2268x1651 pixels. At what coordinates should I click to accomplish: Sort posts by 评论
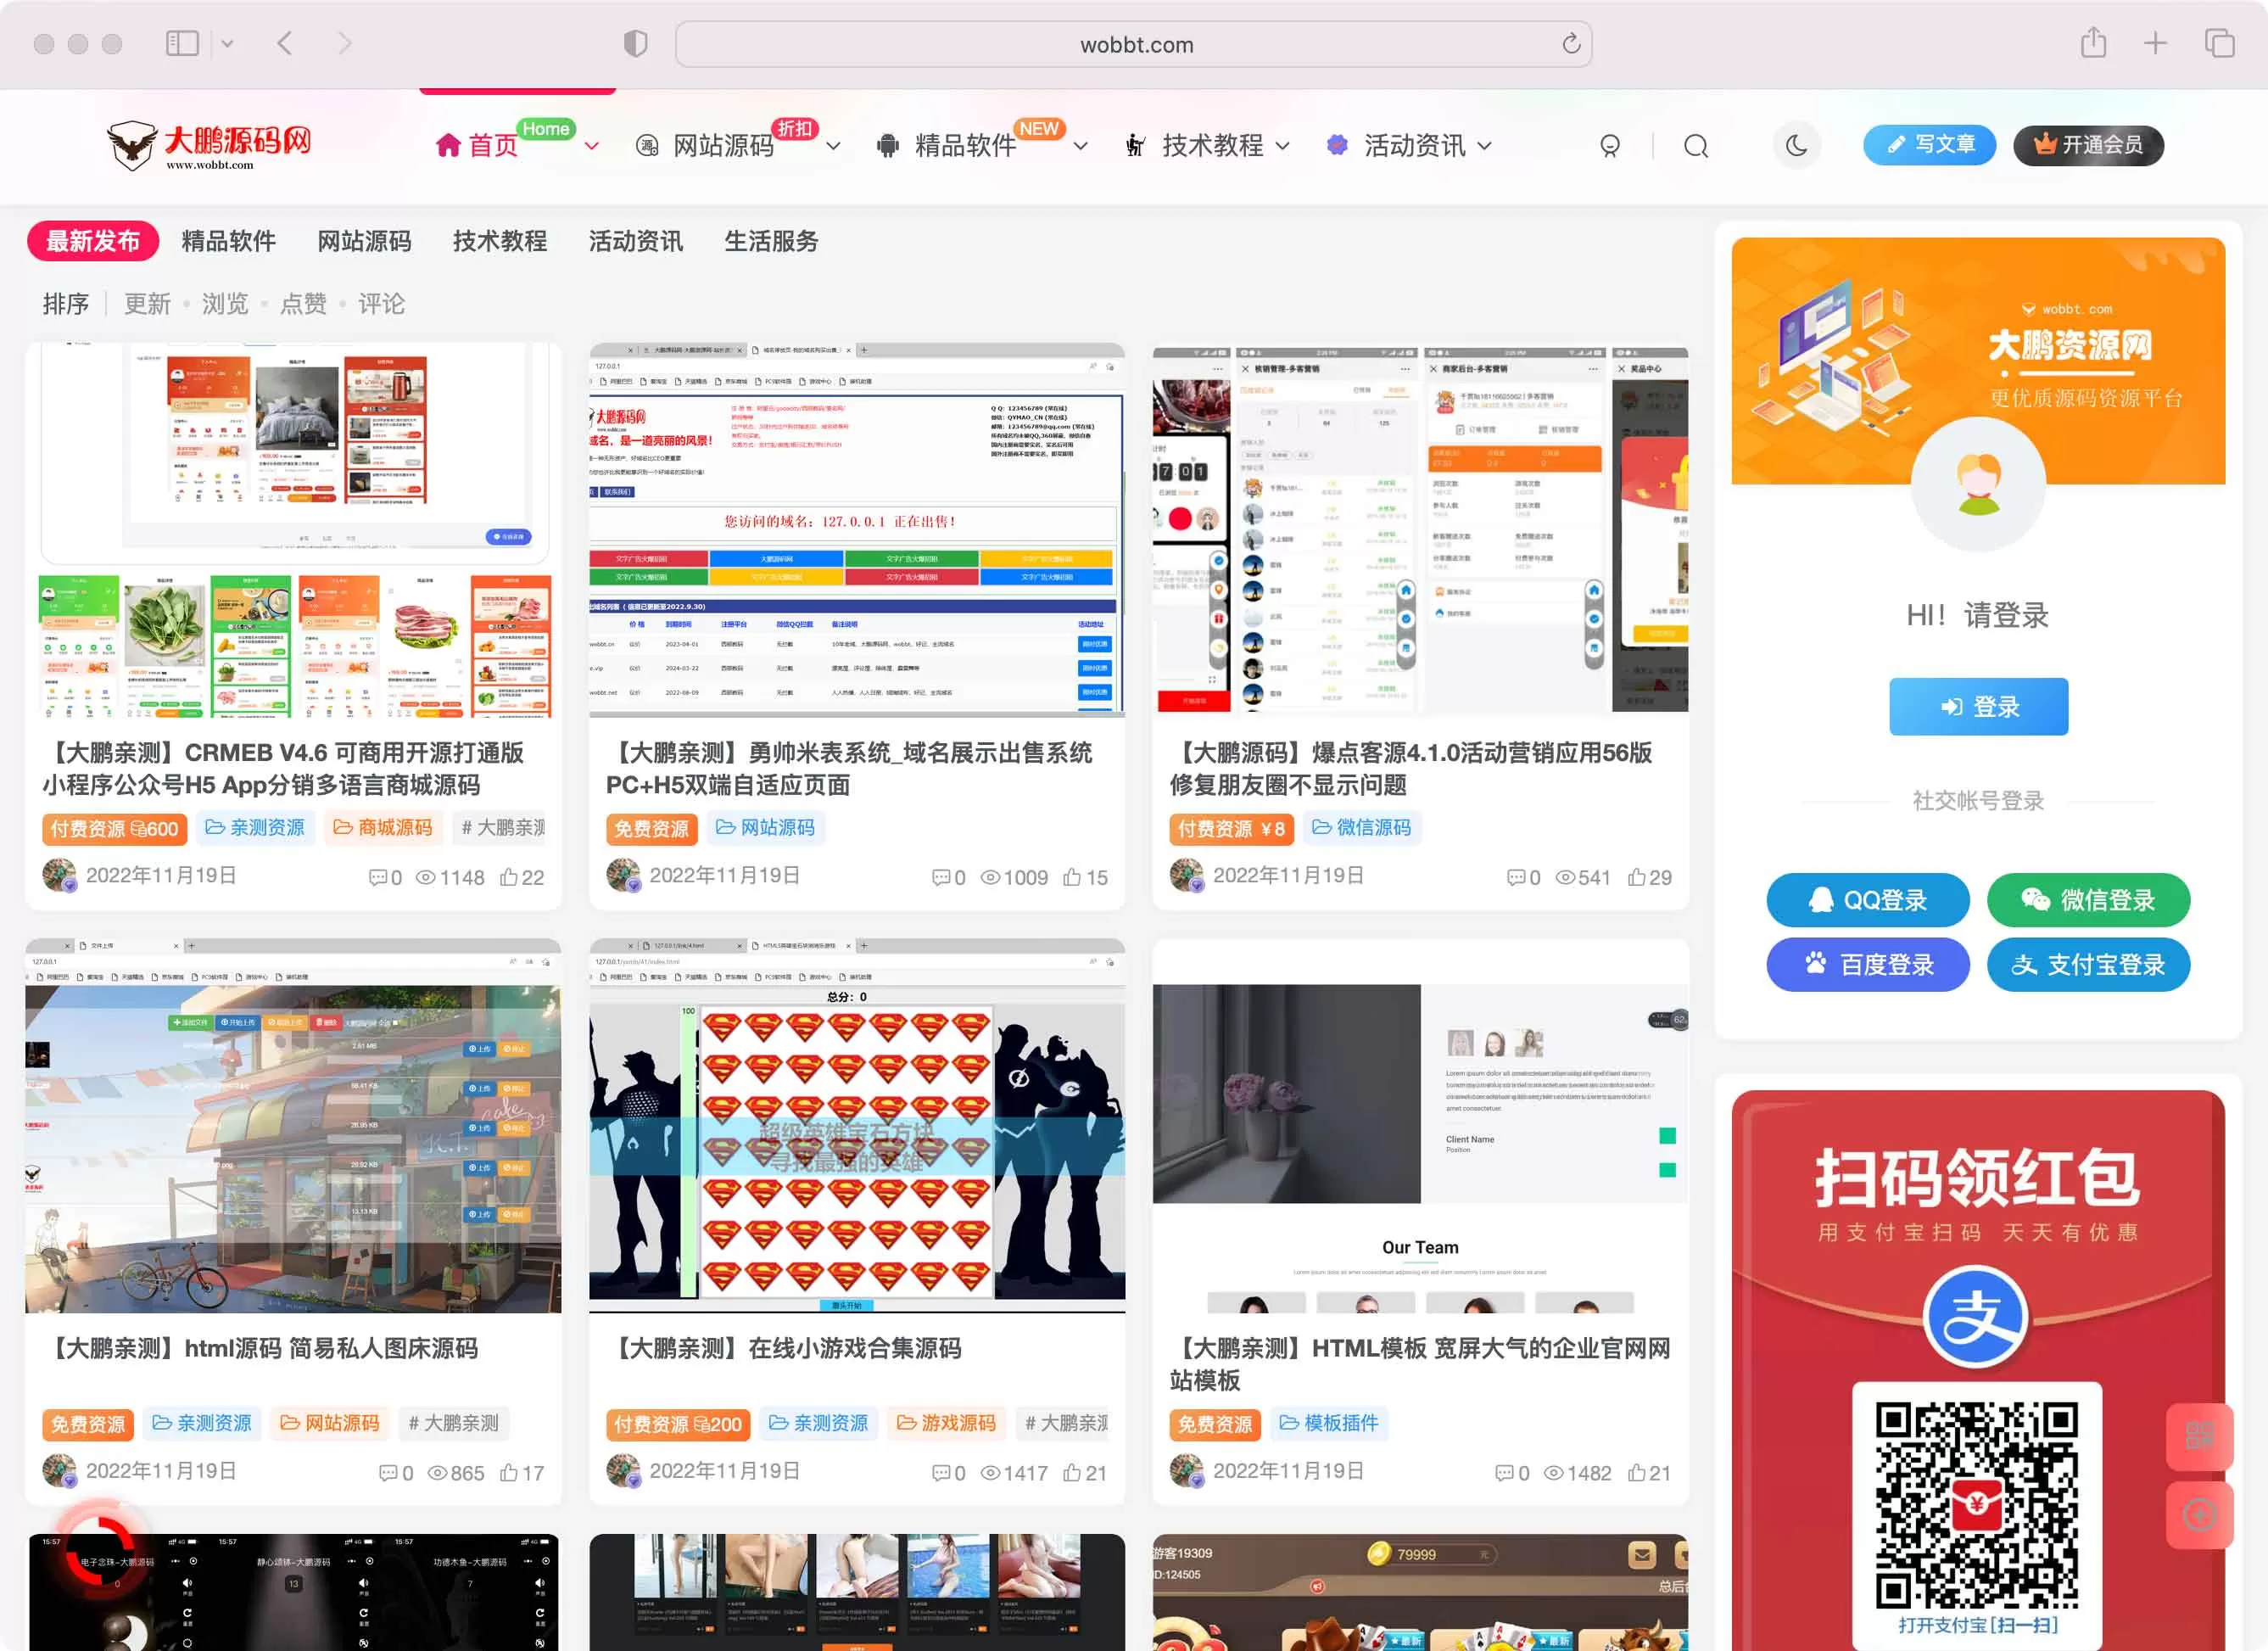coord(381,303)
